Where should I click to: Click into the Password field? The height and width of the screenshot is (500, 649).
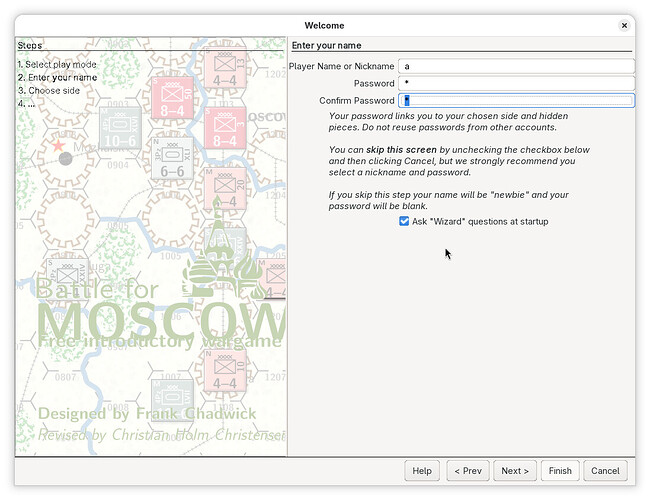pyautogui.click(x=516, y=83)
